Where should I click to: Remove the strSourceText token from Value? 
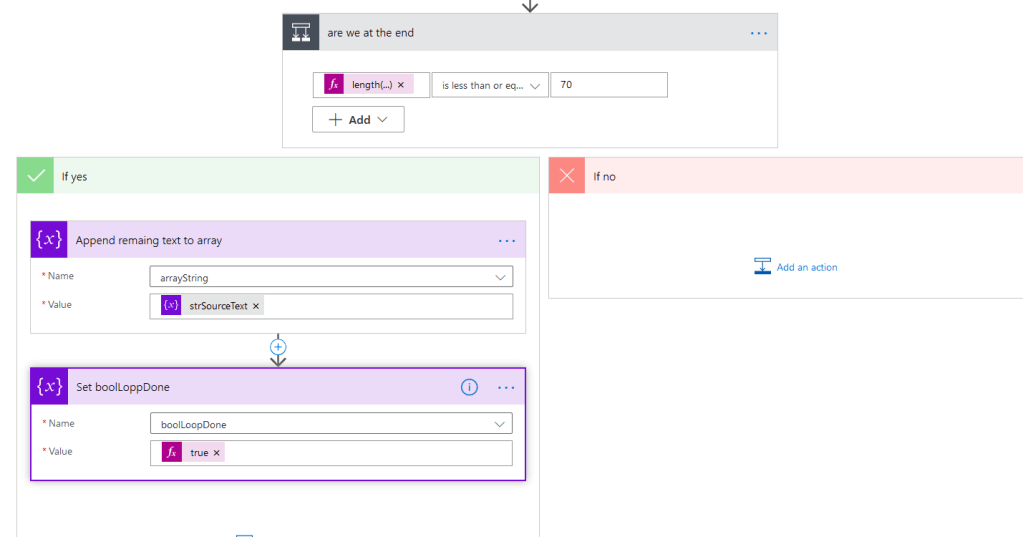(256, 306)
